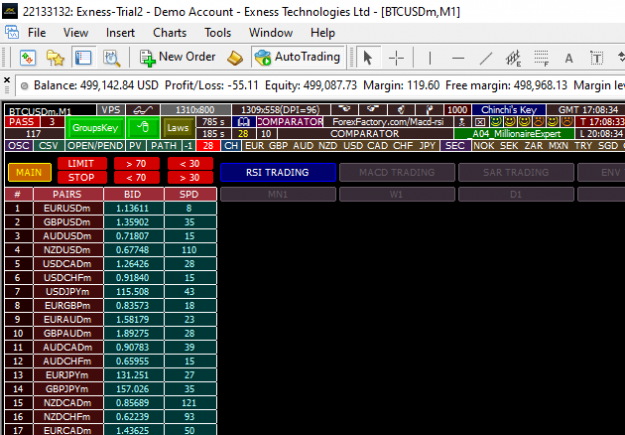Click the PAIRS column header

click(68, 194)
